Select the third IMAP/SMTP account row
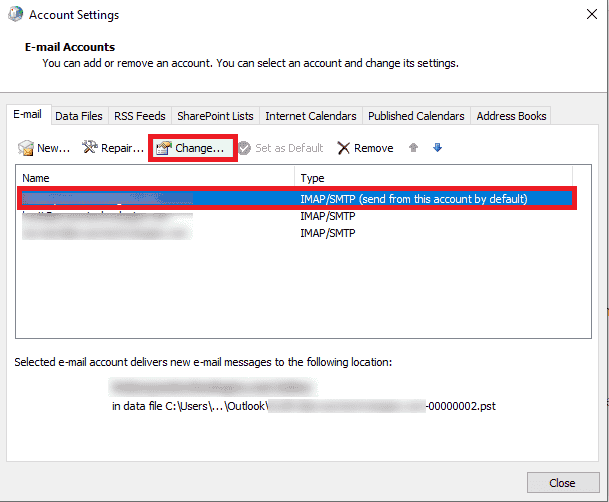 [297, 233]
